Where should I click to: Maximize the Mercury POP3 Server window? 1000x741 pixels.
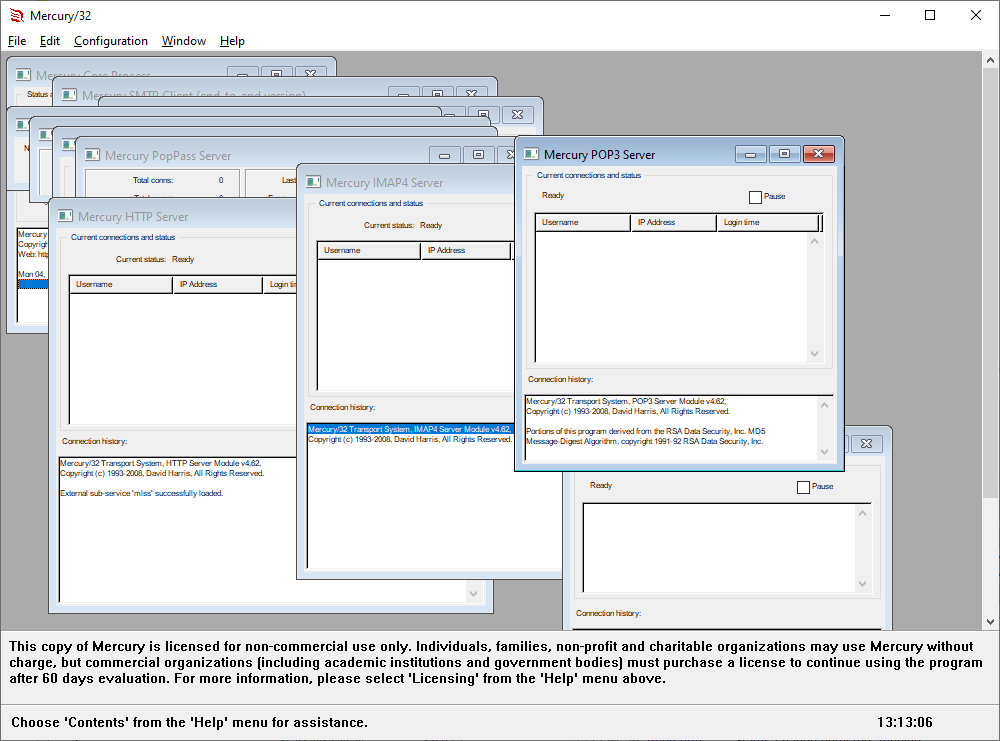pyautogui.click(x=785, y=154)
